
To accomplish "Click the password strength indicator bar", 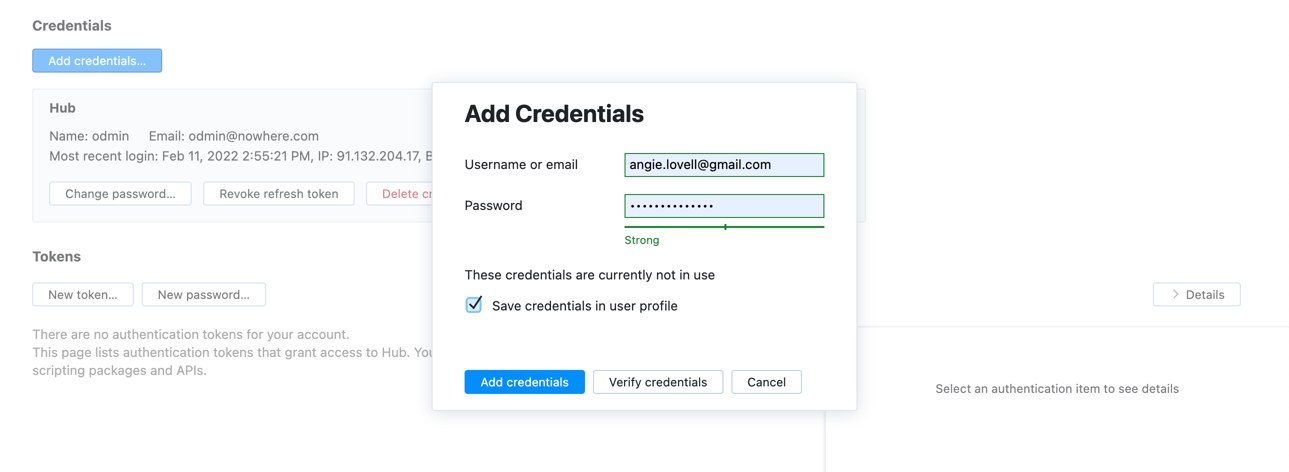I will 723,227.
